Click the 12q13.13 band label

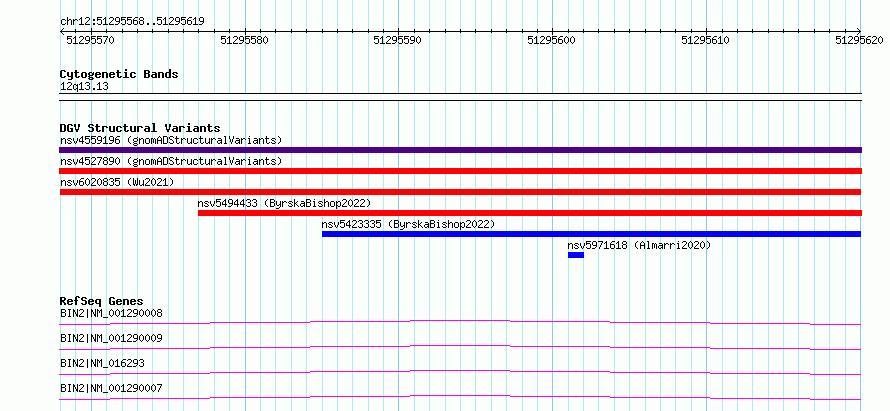tap(85, 87)
